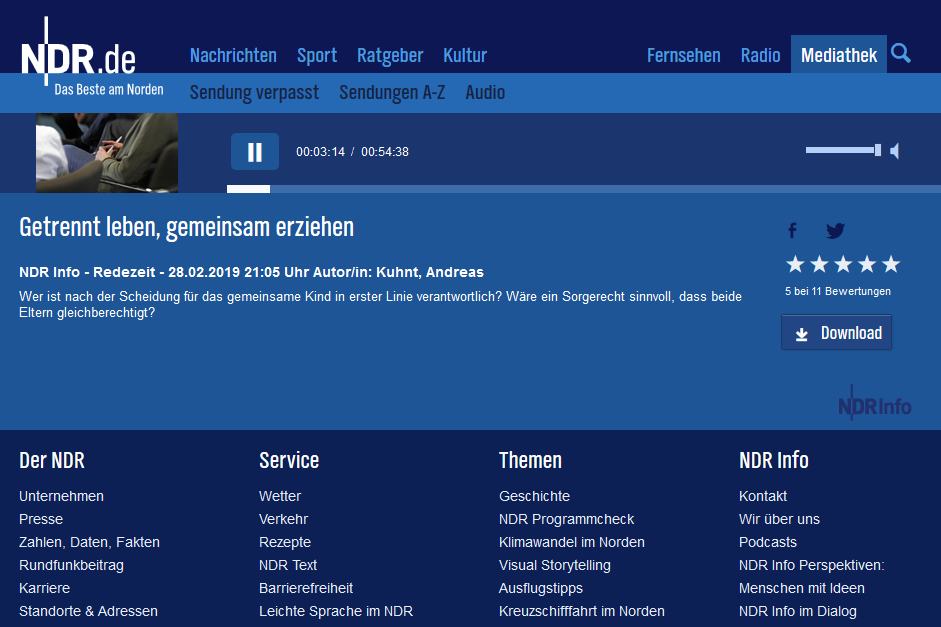Screen dimensions: 941x627
Task: Adjust the volume slider
Action: point(843,150)
